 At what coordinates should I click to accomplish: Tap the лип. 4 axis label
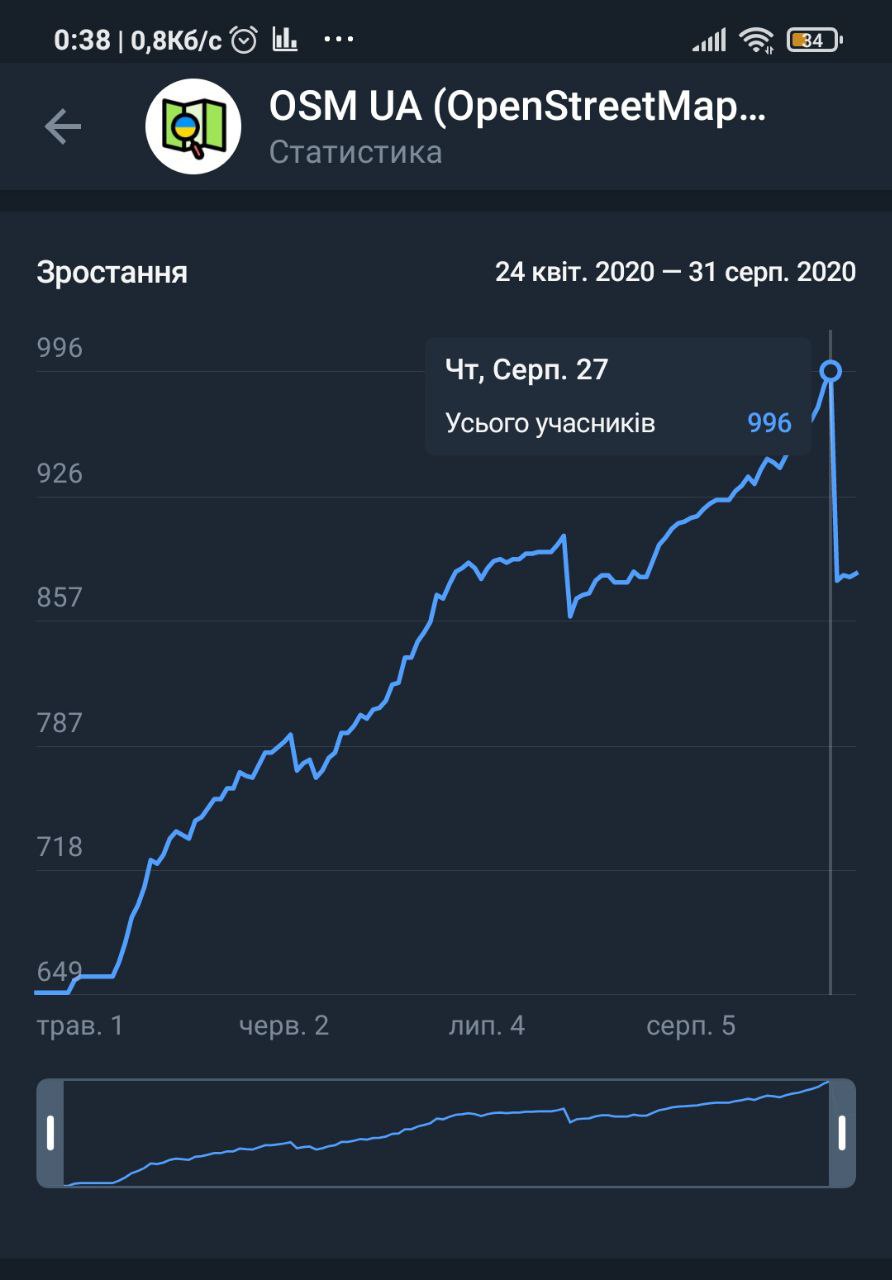point(487,1026)
